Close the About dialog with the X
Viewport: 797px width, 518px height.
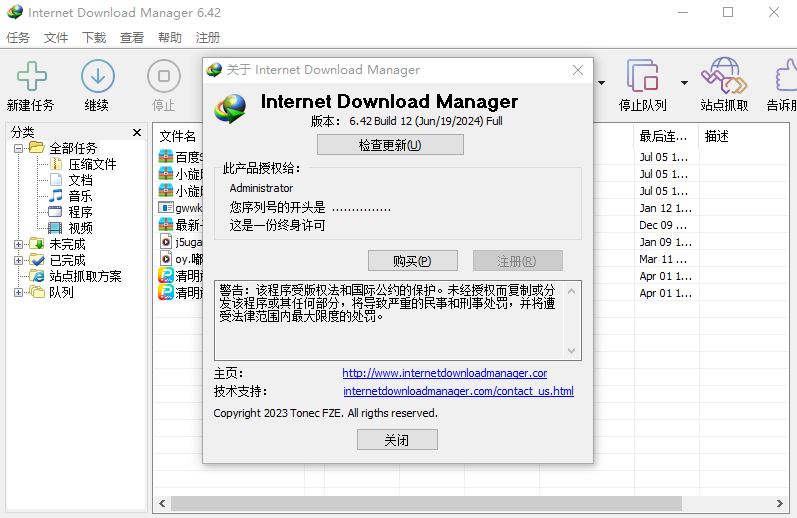[x=578, y=70]
